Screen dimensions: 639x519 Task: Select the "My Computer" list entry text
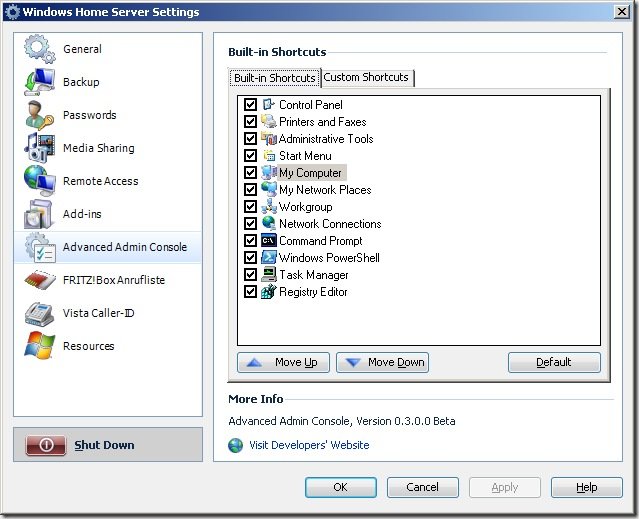pos(311,173)
